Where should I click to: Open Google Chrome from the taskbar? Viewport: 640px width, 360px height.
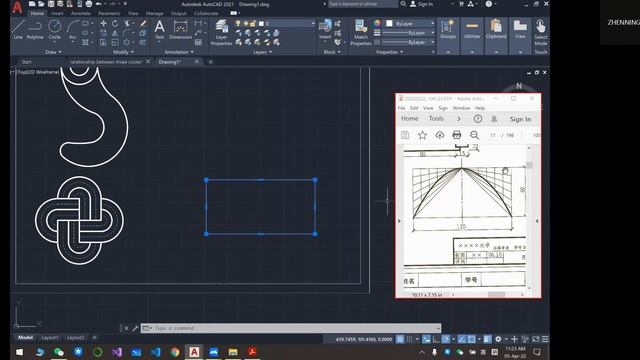tap(175, 352)
